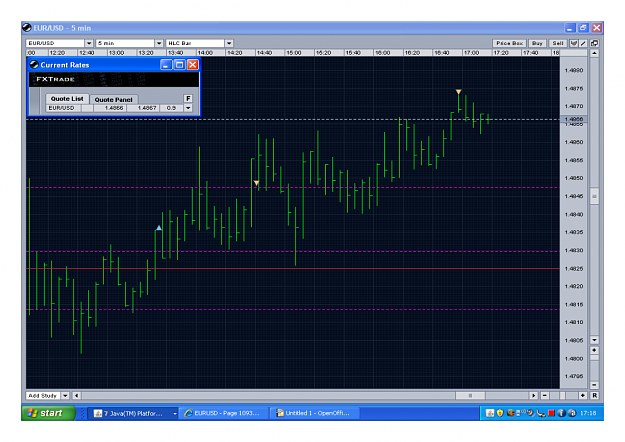Switch to the Quote List tab
The height and width of the screenshot is (442, 625).
click(x=67, y=99)
